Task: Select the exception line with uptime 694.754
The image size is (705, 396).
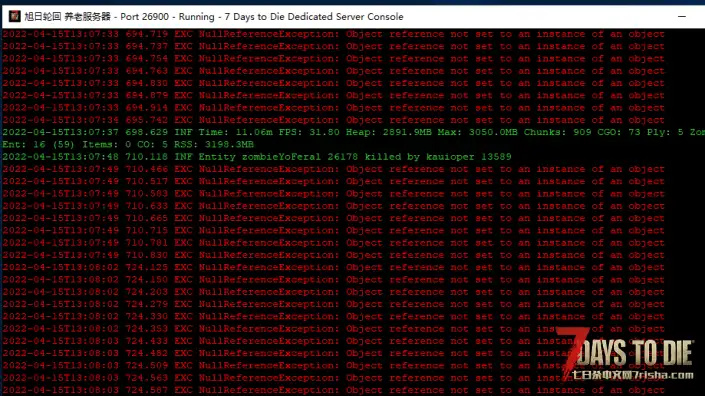Action: [x=333, y=58]
